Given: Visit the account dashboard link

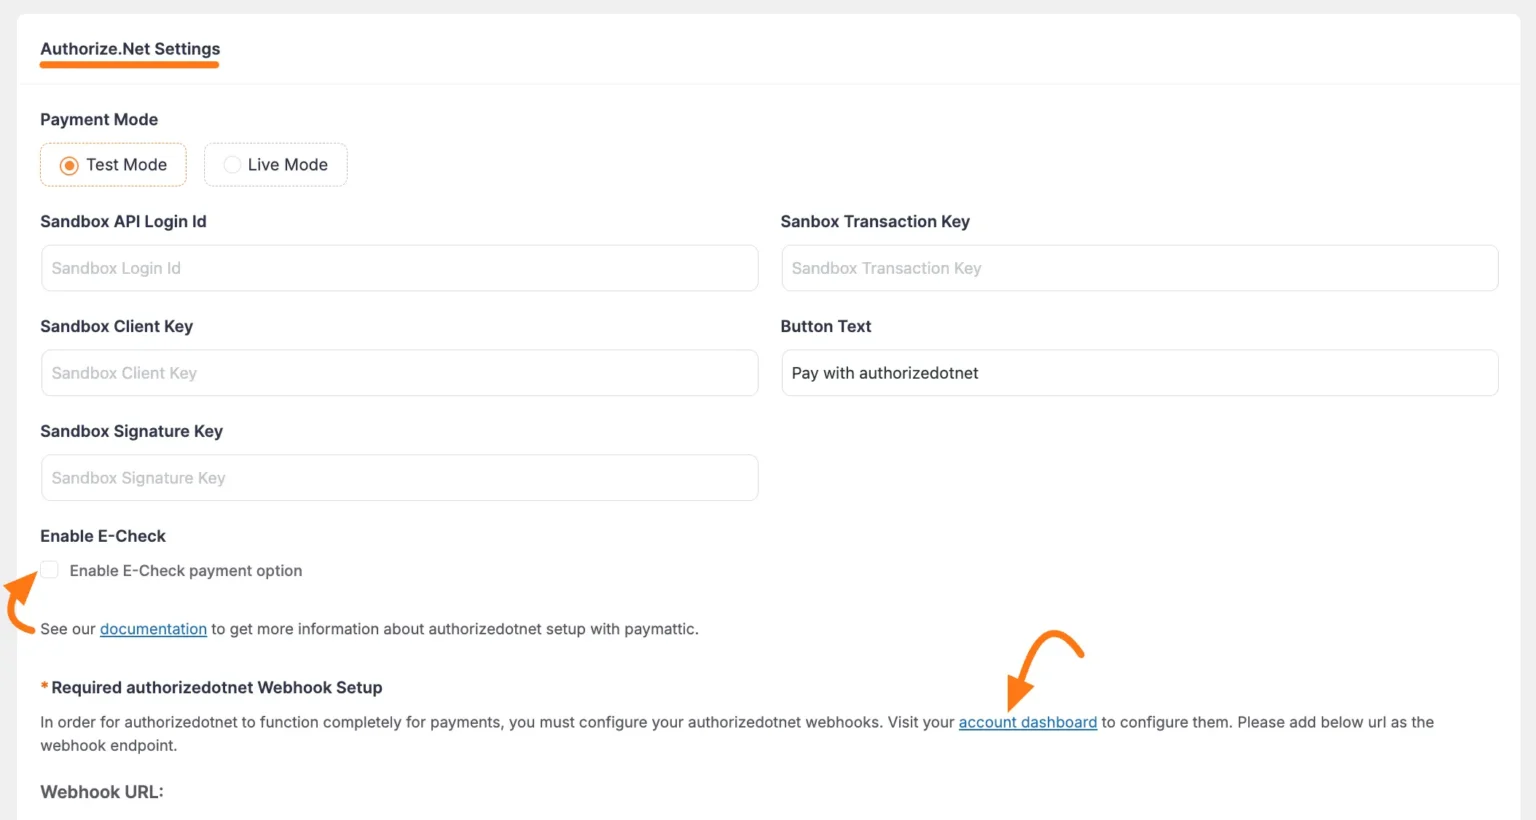Looking at the screenshot, I should [1027, 721].
